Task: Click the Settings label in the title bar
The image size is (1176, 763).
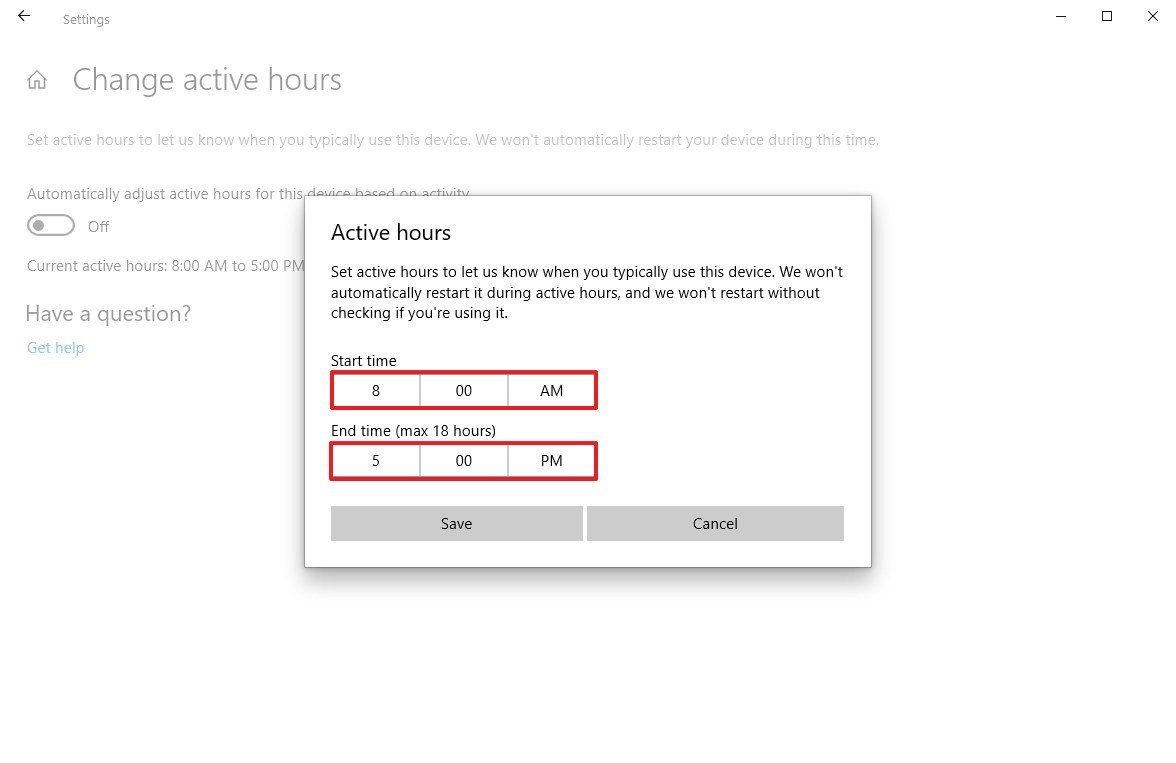Action: 86,19
